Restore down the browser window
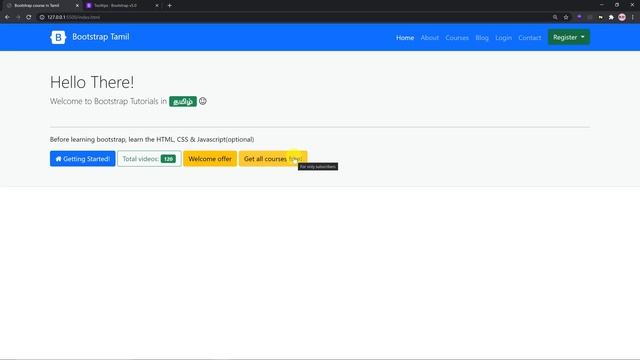This screenshot has height=360, width=640. 617,5
